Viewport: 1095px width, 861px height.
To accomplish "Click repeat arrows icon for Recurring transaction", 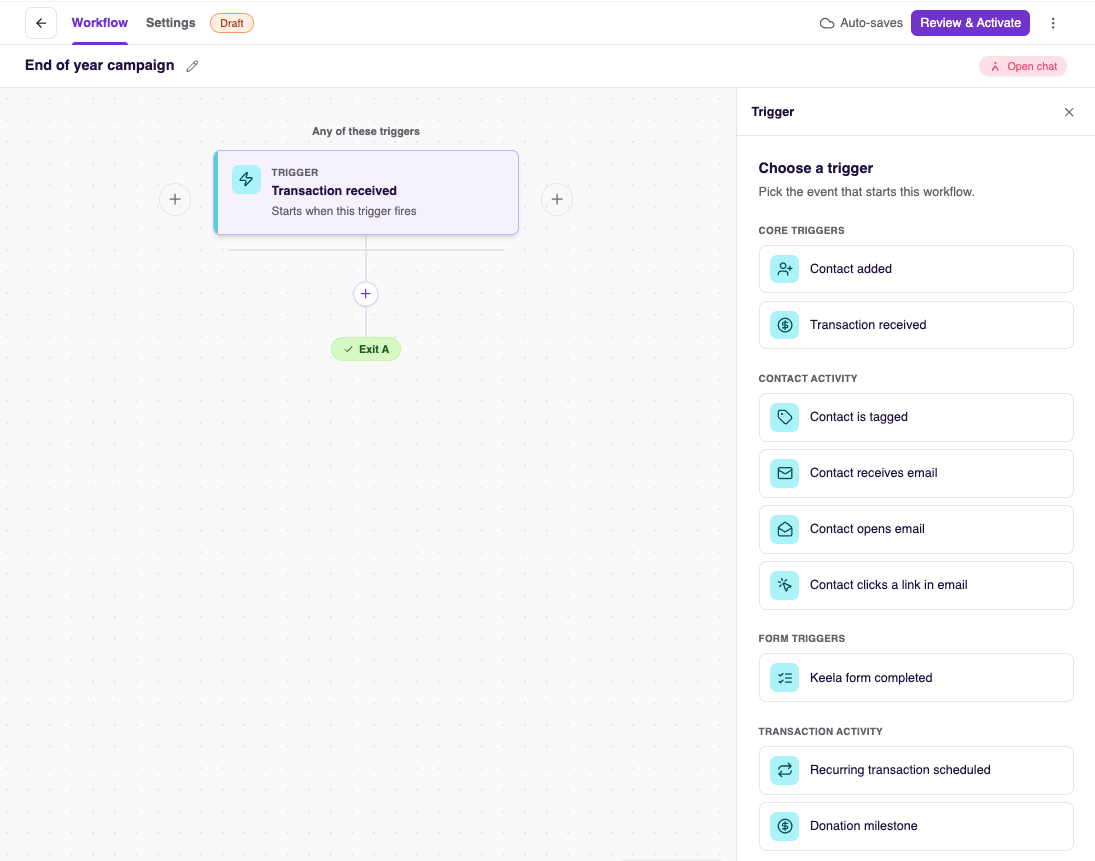I will tap(784, 770).
